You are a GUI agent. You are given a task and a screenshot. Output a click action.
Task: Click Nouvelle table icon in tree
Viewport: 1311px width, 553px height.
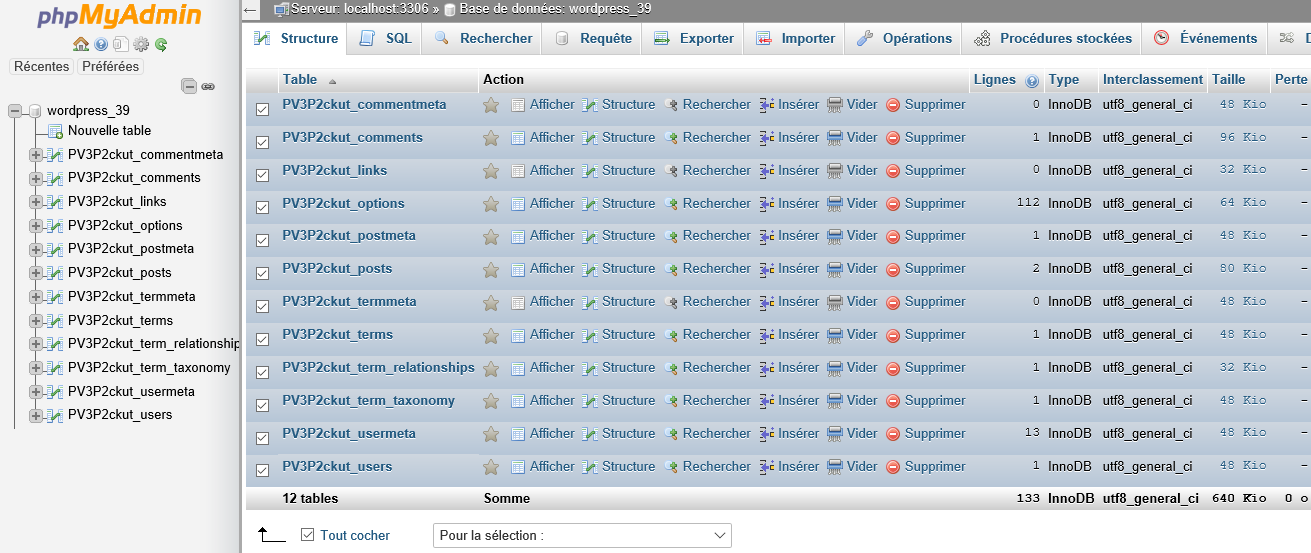click(55, 131)
